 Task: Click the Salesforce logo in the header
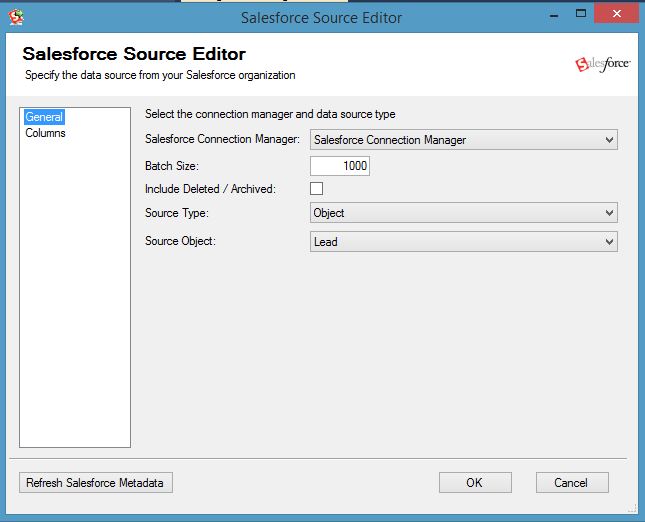pos(603,64)
